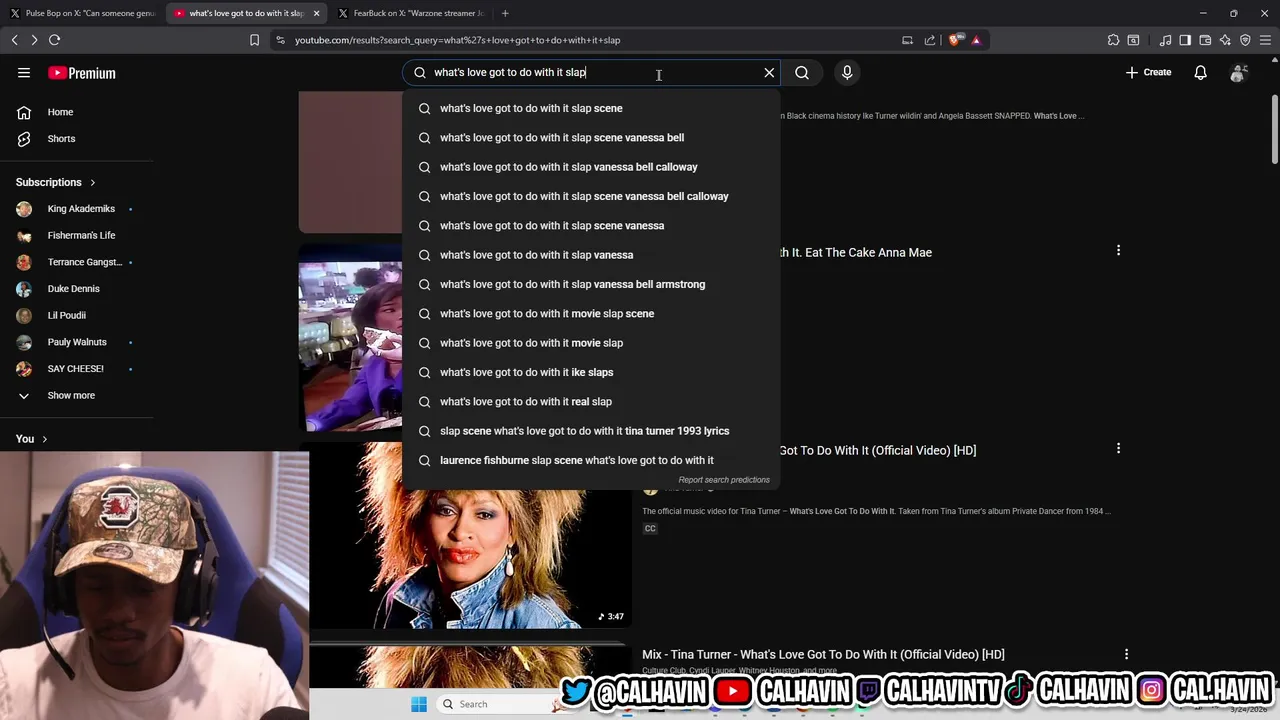The width and height of the screenshot is (1280, 720).
Task: Click the Create button
Action: (1148, 72)
